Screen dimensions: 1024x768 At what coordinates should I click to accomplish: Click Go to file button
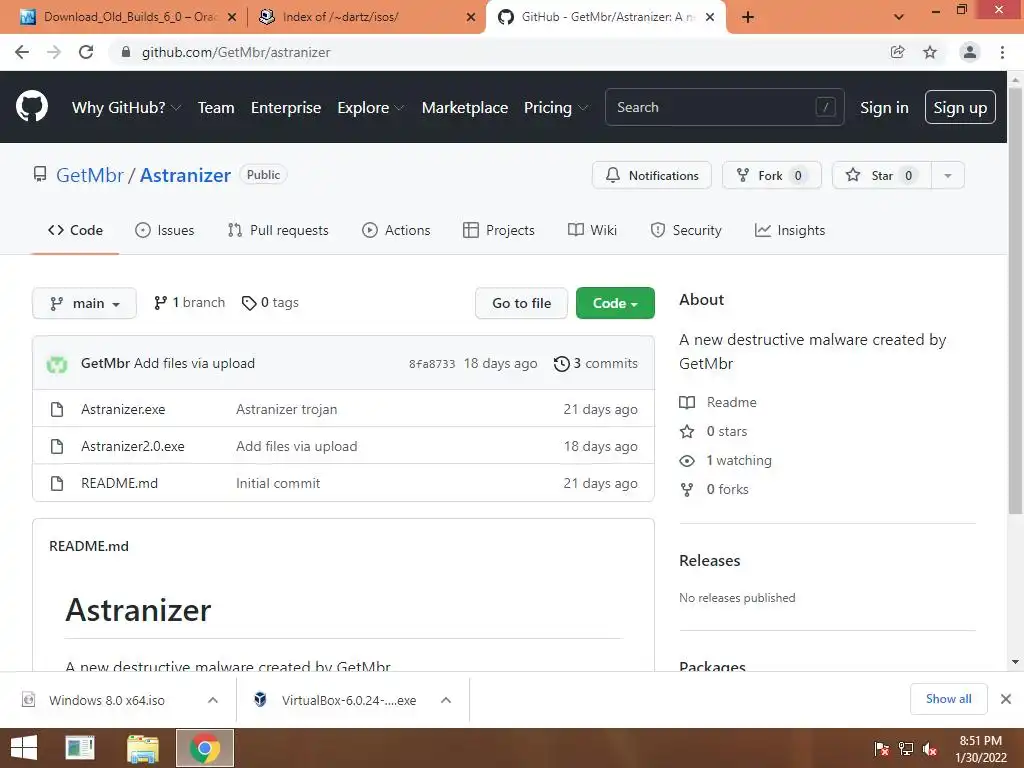[x=521, y=303]
